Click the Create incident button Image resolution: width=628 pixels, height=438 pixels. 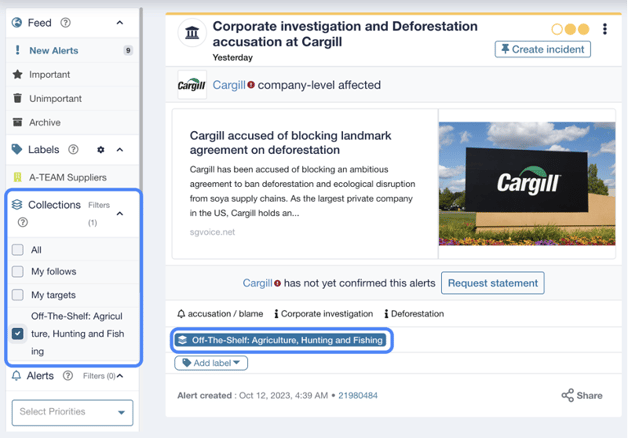pyautogui.click(x=543, y=49)
